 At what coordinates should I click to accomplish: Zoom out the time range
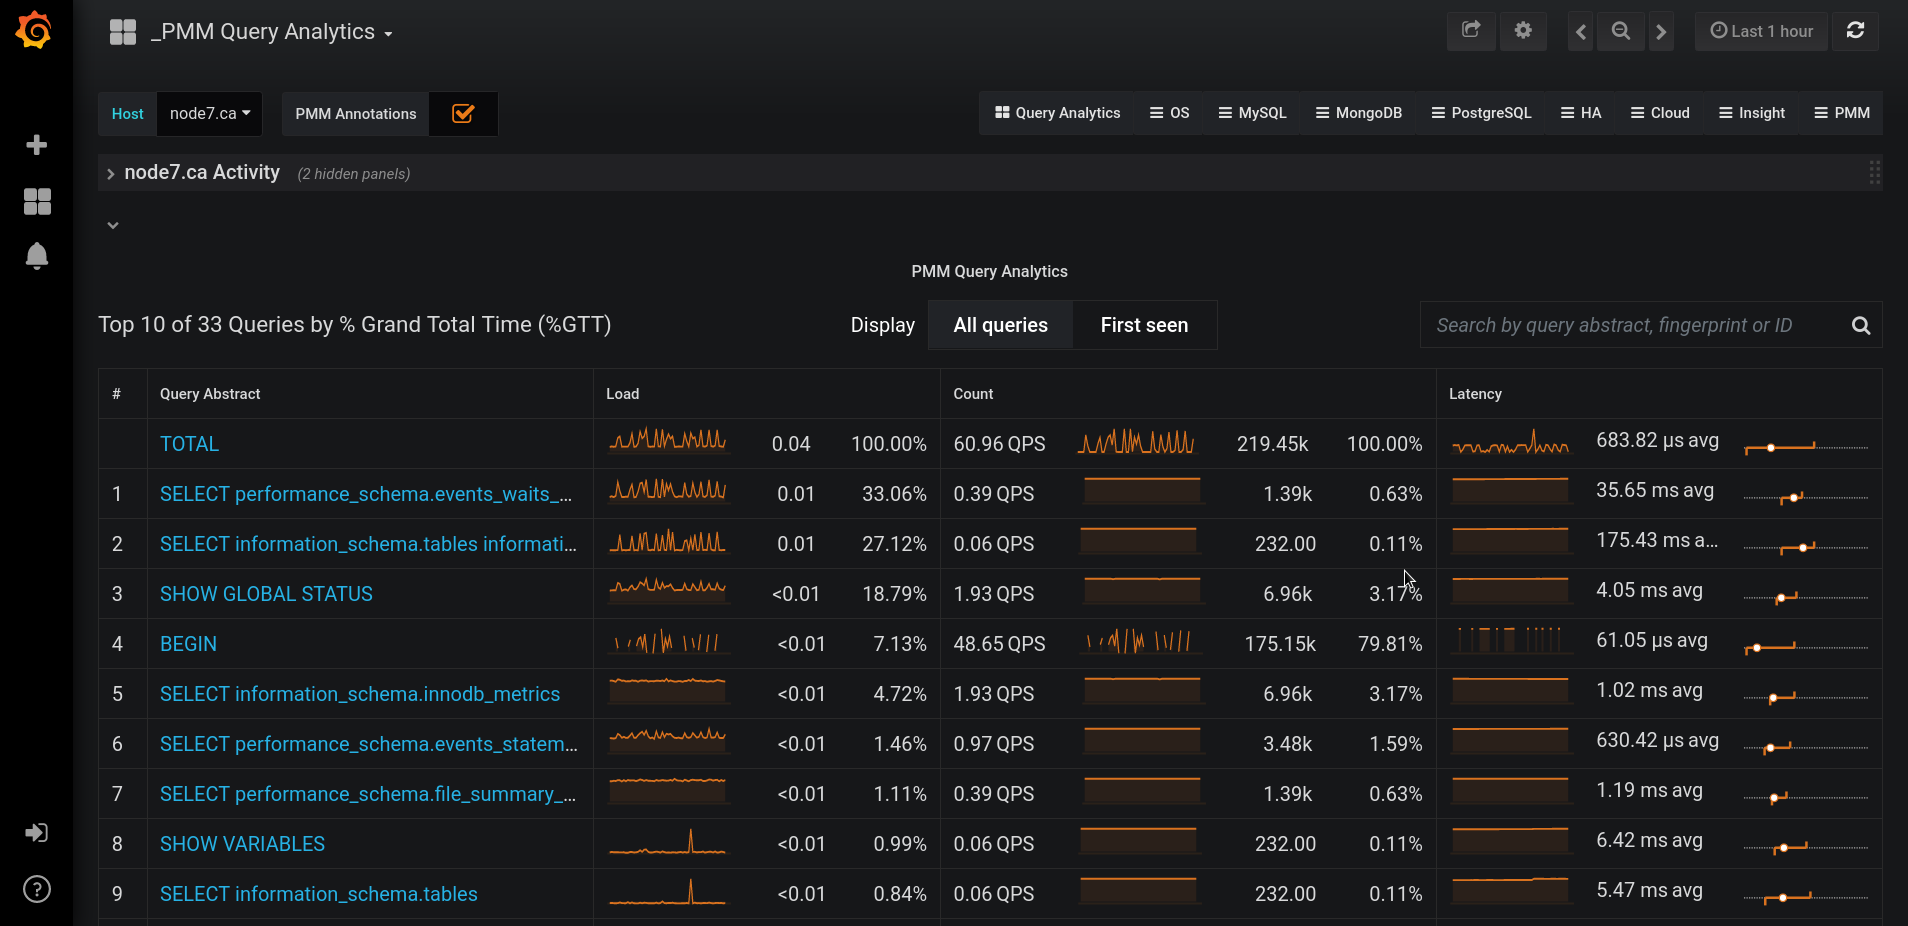pos(1620,31)
